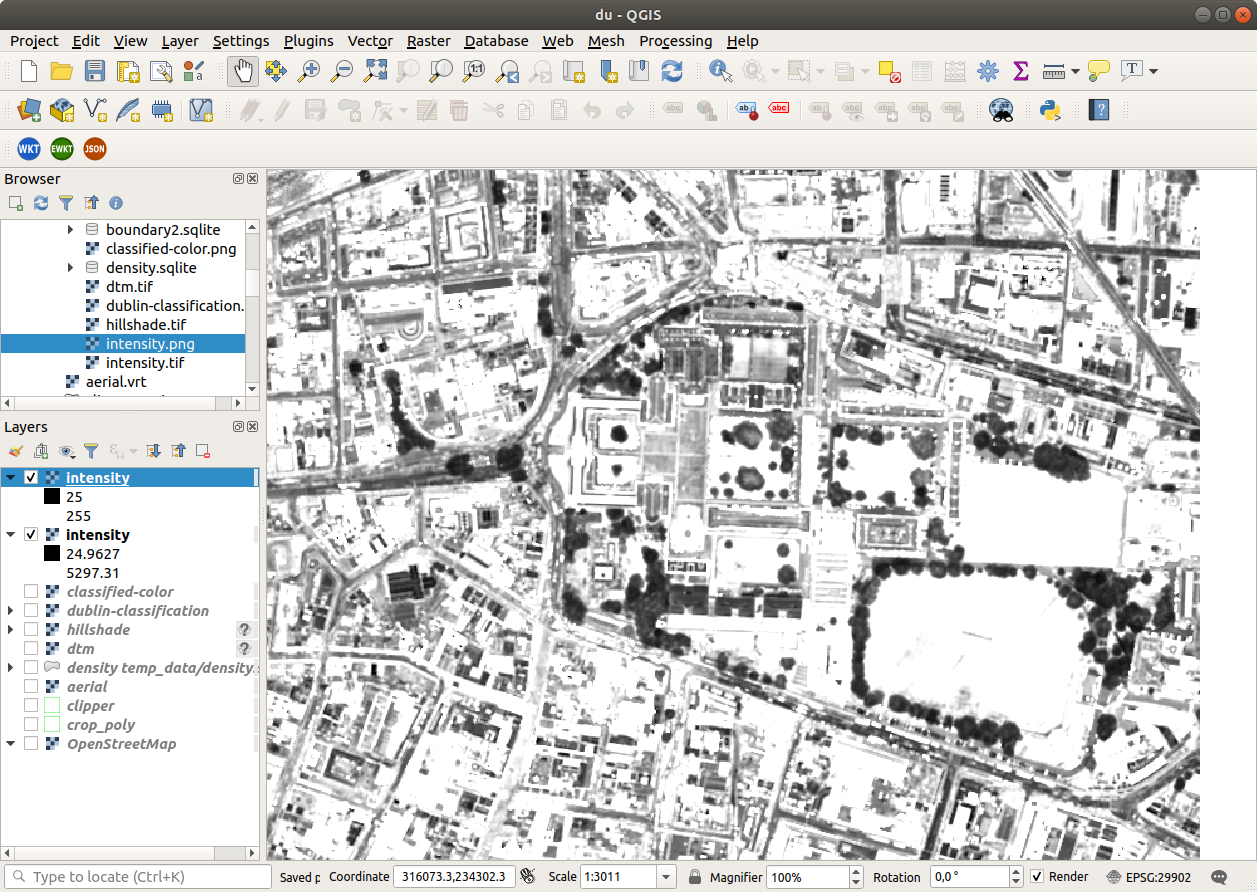The image size is (1257, 892).
Task: Select the Identify Features tool
Action: [718, 71]
